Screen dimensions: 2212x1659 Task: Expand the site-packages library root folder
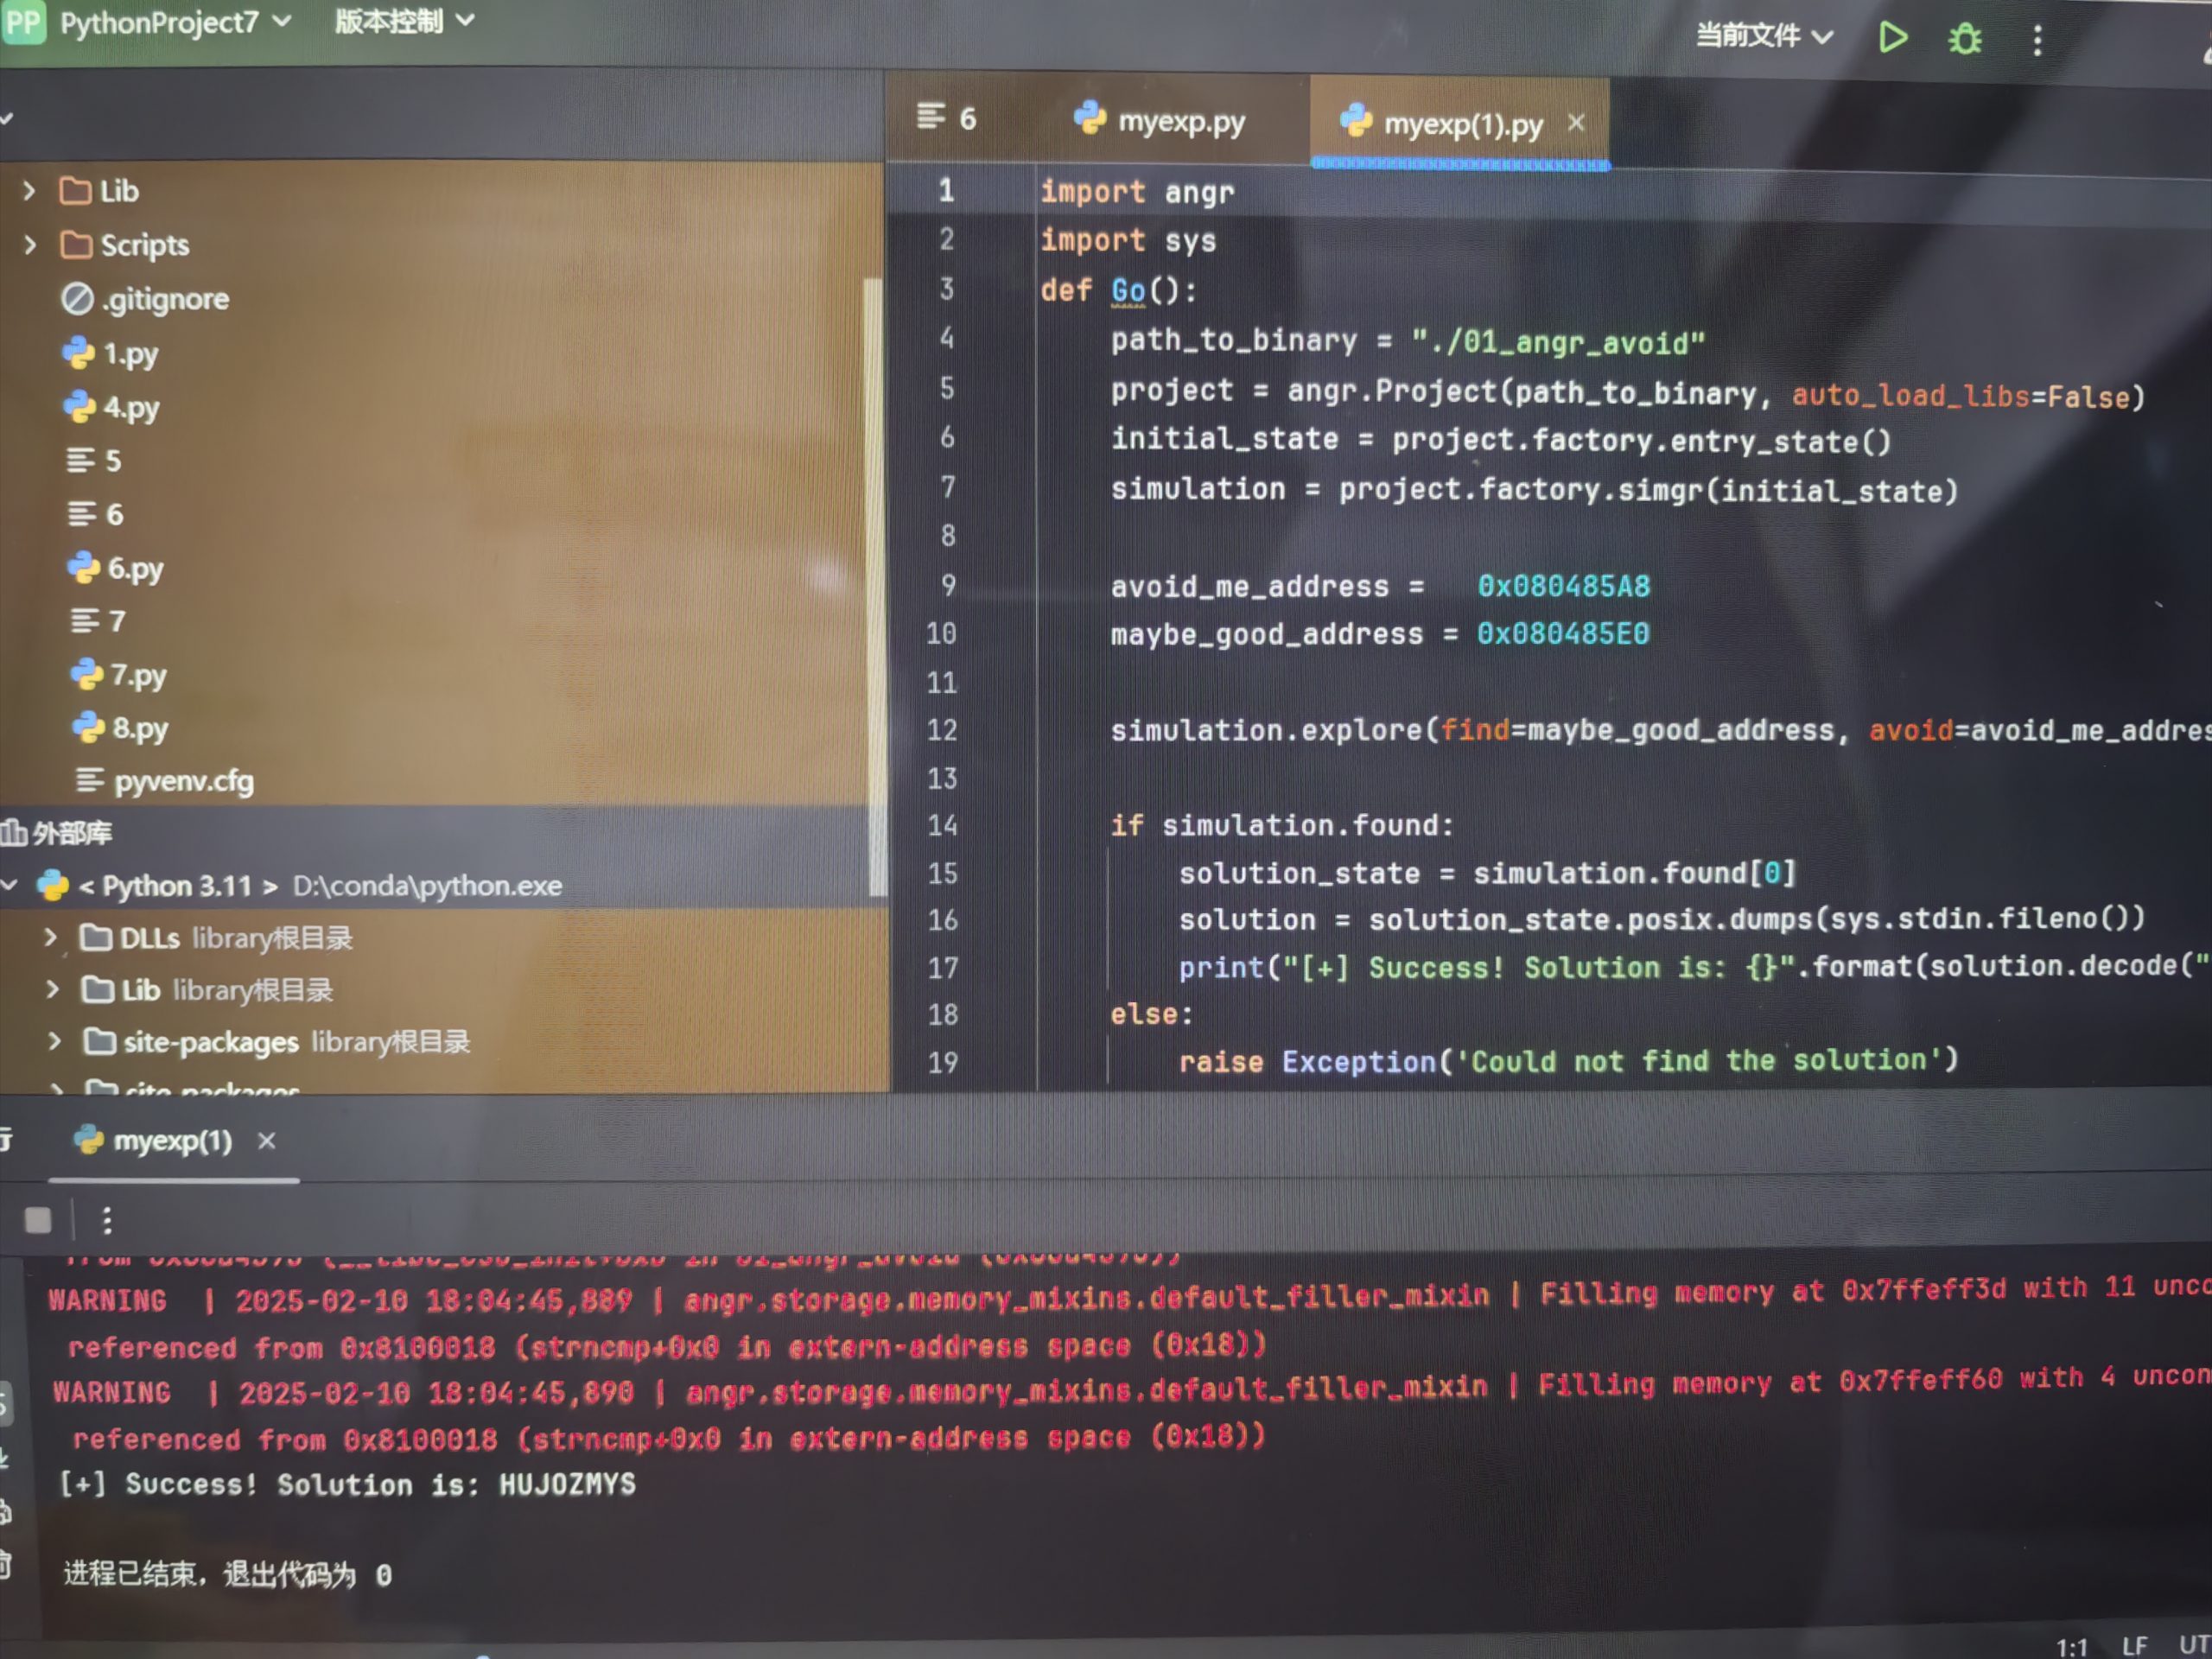pyautogui.click(x=54, y=1041)
